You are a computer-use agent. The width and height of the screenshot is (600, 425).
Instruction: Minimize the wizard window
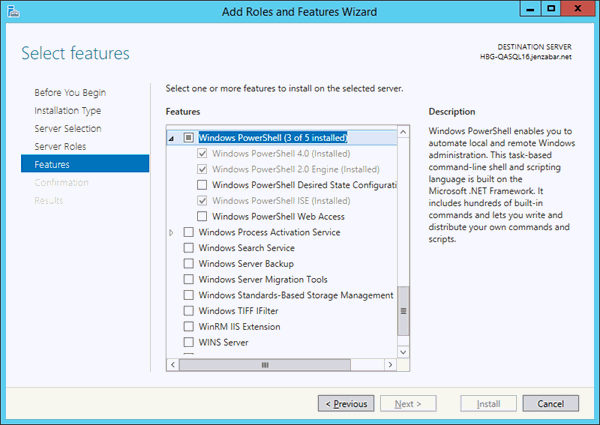click(530, 9)
